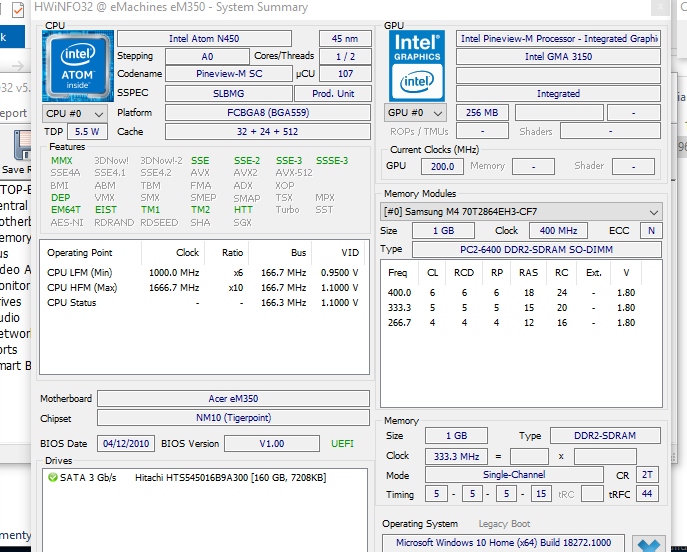Click the green SATA drive status icon
This screenshot has width=687, height=552.
click(x=53, y=477)
